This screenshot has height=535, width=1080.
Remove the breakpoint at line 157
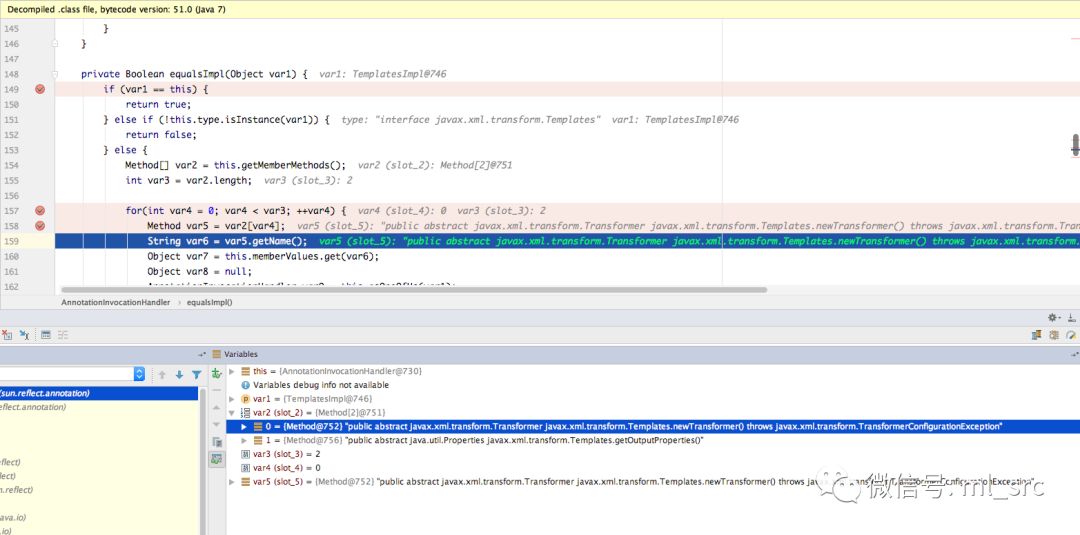coord(40,211)
